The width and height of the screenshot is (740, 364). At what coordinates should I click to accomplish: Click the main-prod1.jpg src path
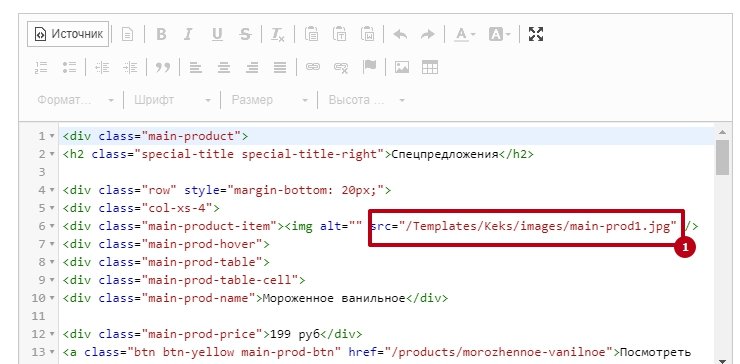[x=538, y=227]
